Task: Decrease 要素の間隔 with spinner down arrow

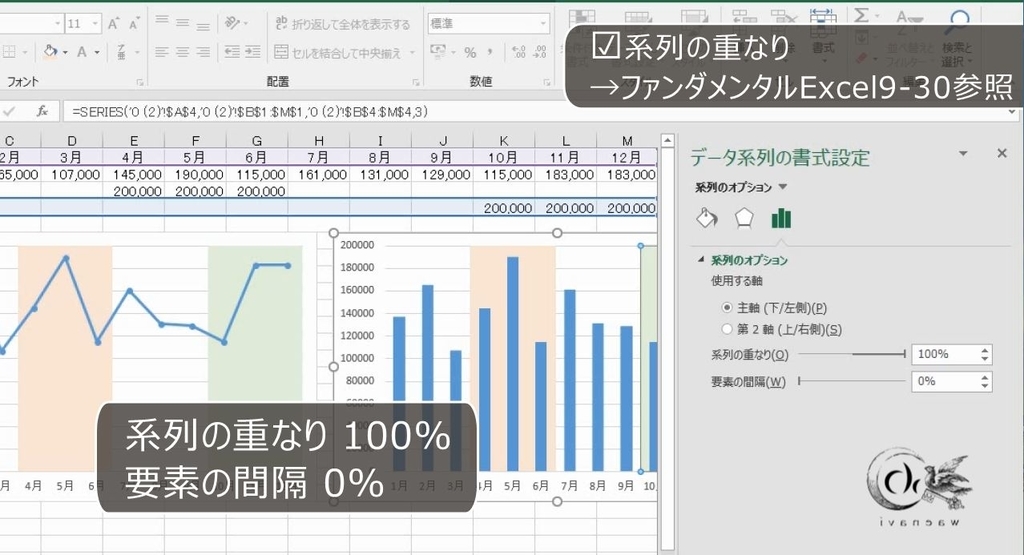Action: click(x=985, y=386)
